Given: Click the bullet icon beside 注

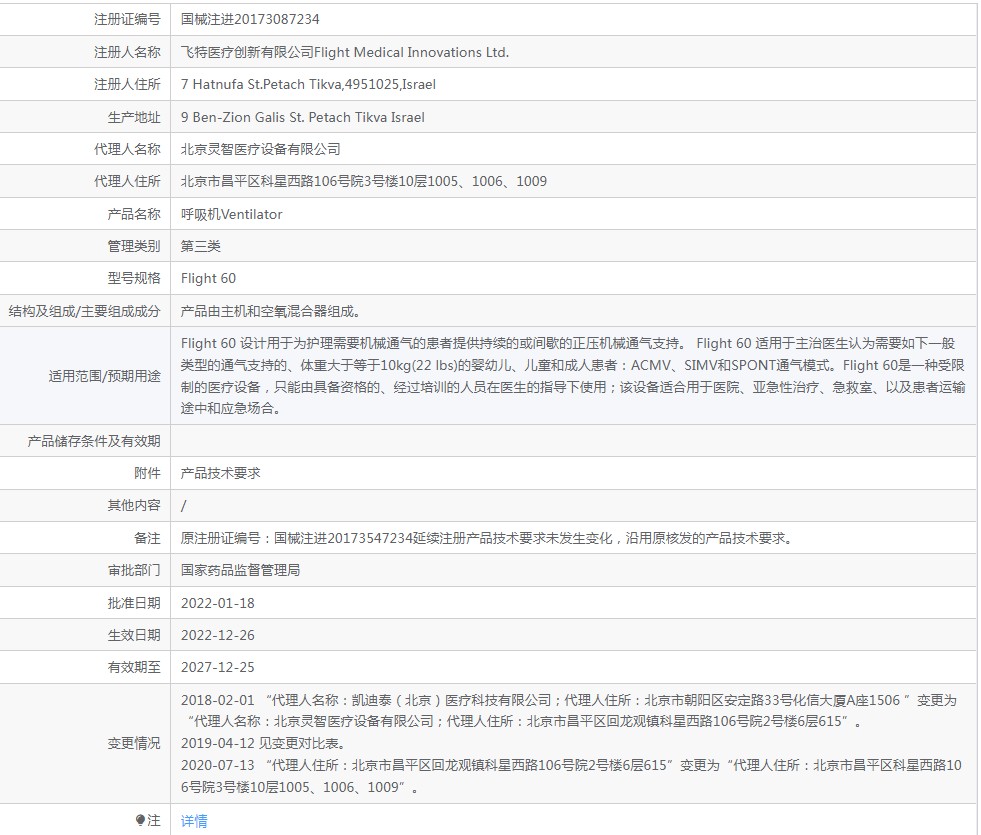Looking at the screenshot, I should tap(140, 820).
